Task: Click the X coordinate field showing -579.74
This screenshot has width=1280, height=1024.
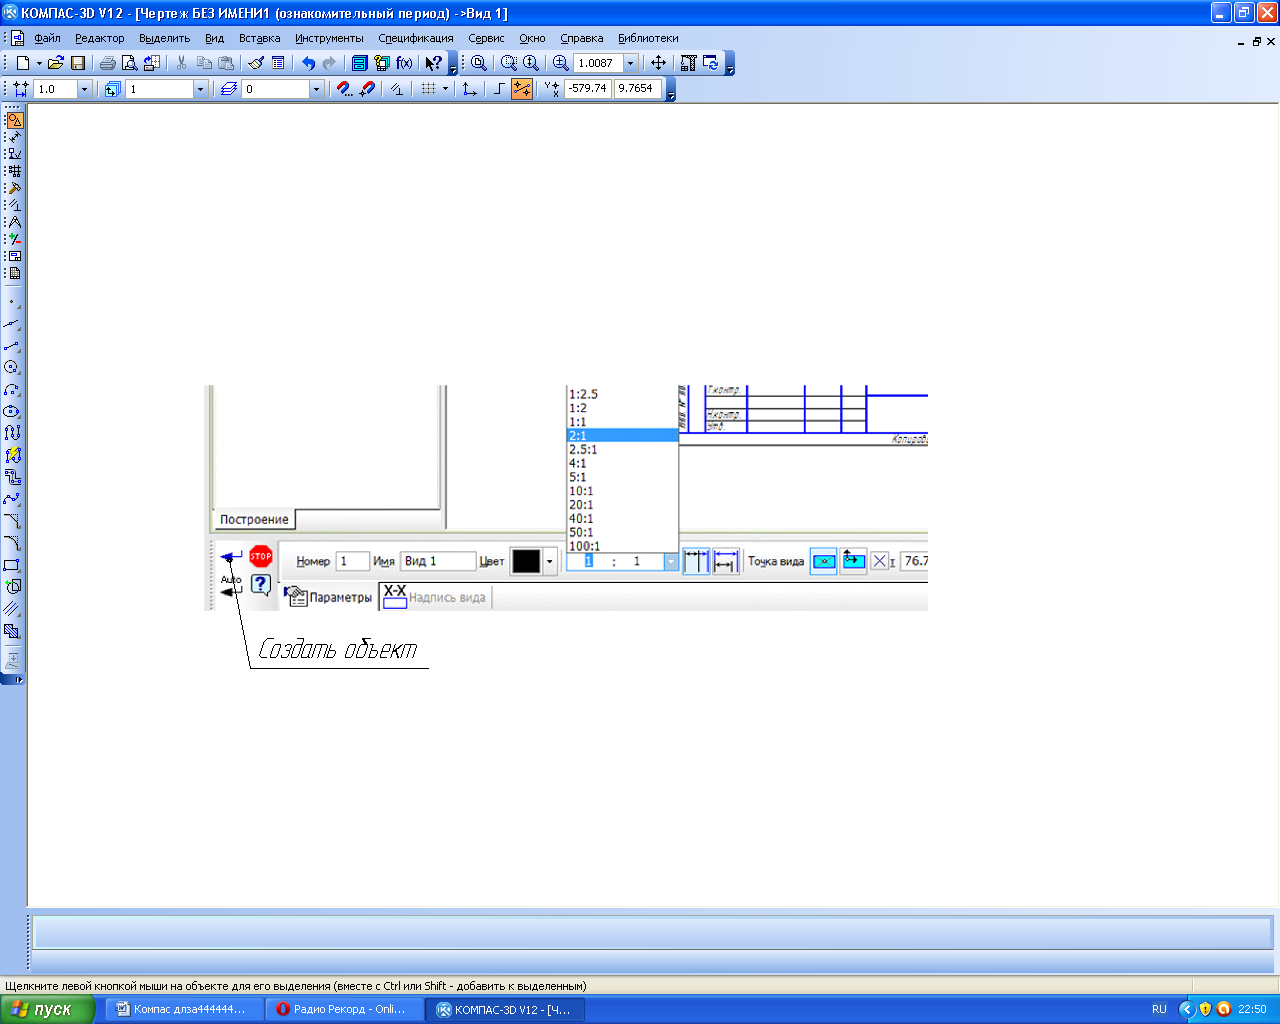Action: (x=588, y=88)
